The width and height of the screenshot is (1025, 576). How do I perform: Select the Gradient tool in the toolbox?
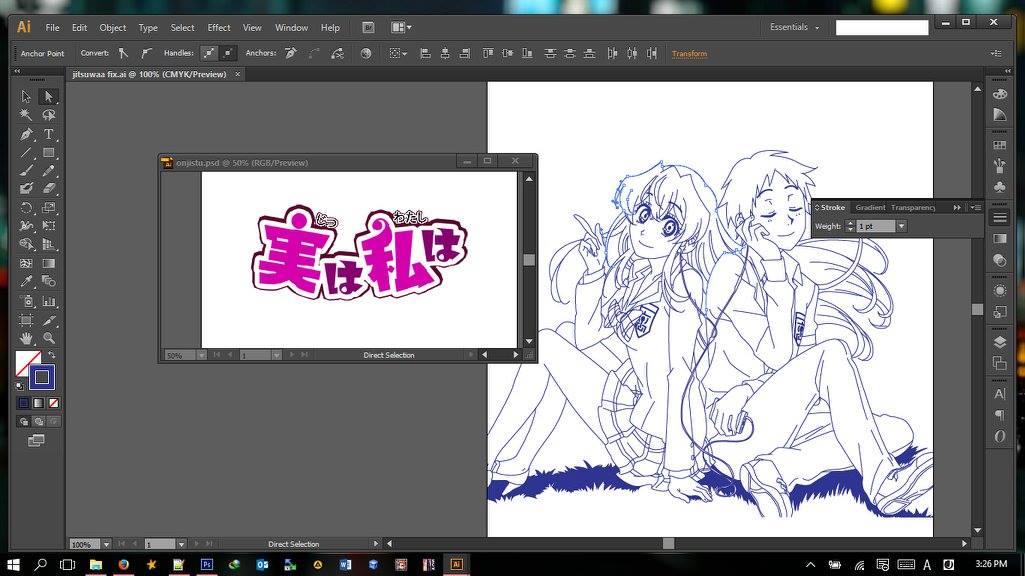tap(48, 263)
